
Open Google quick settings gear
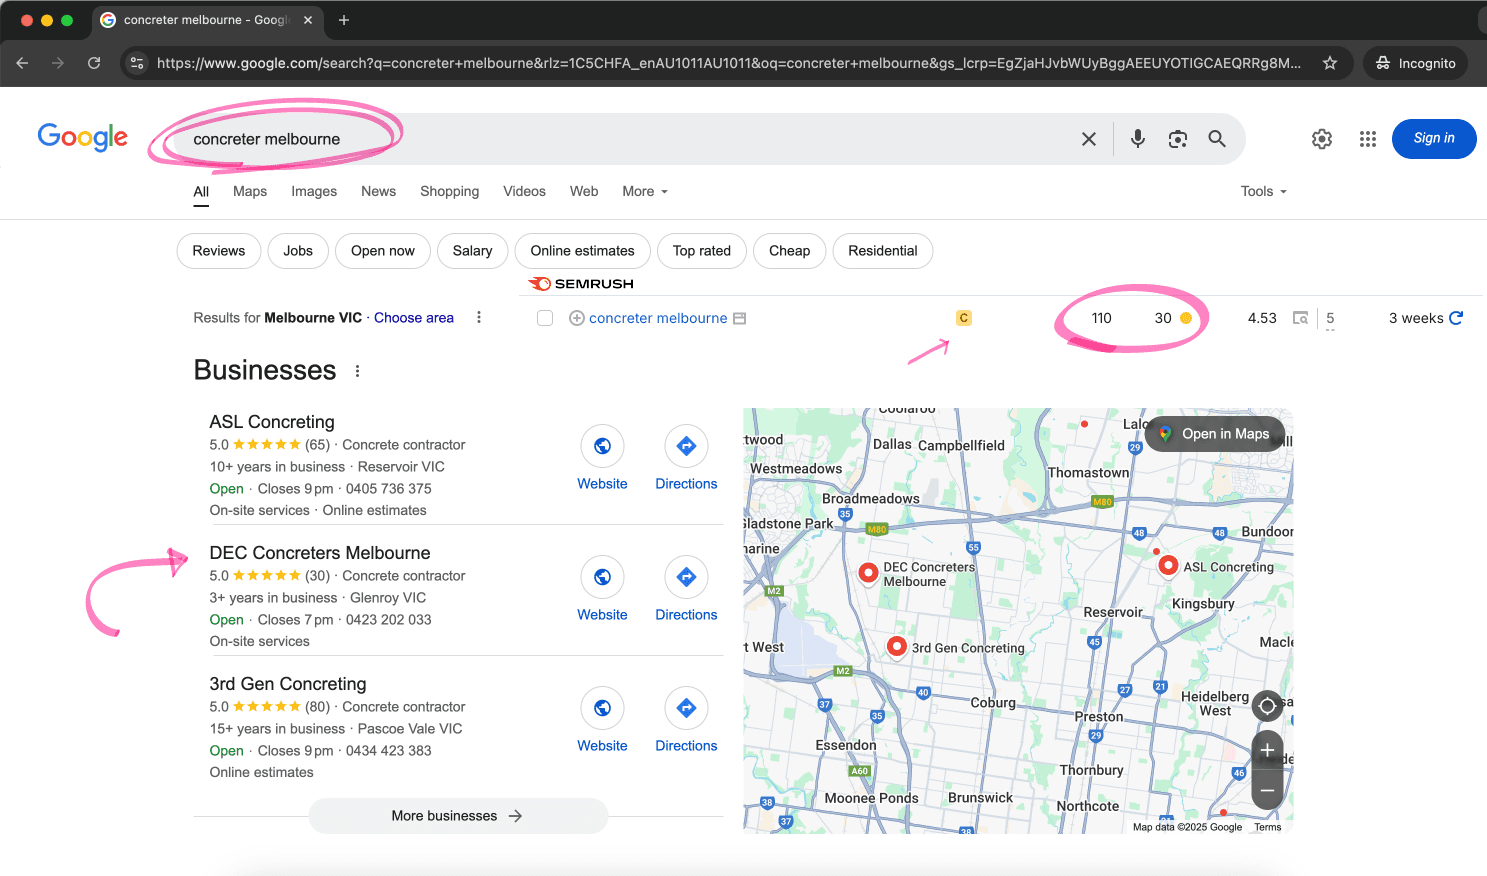click(1321, 139)
